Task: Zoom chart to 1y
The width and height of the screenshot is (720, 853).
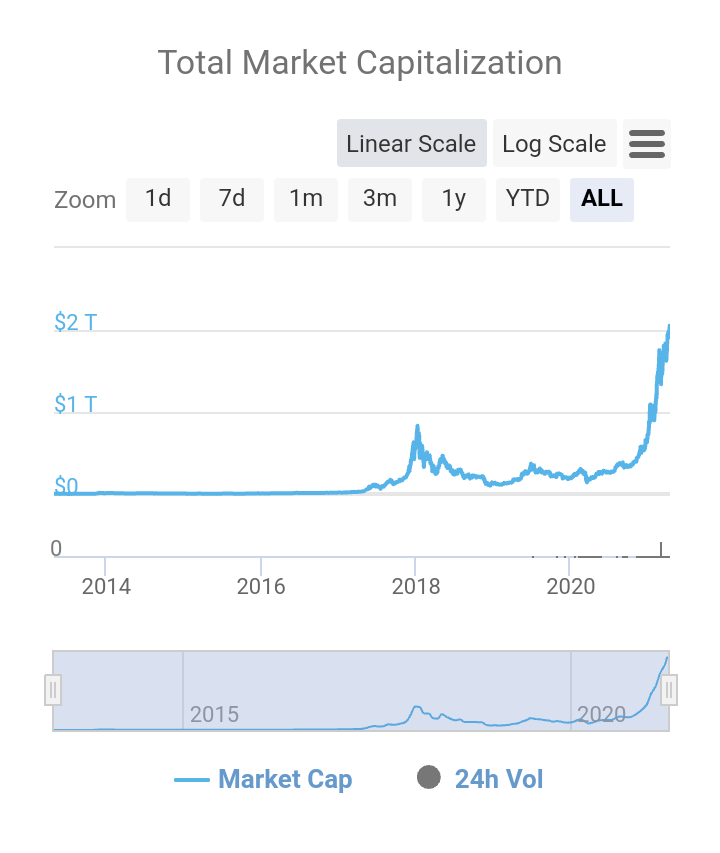Action: click(454, 199)
